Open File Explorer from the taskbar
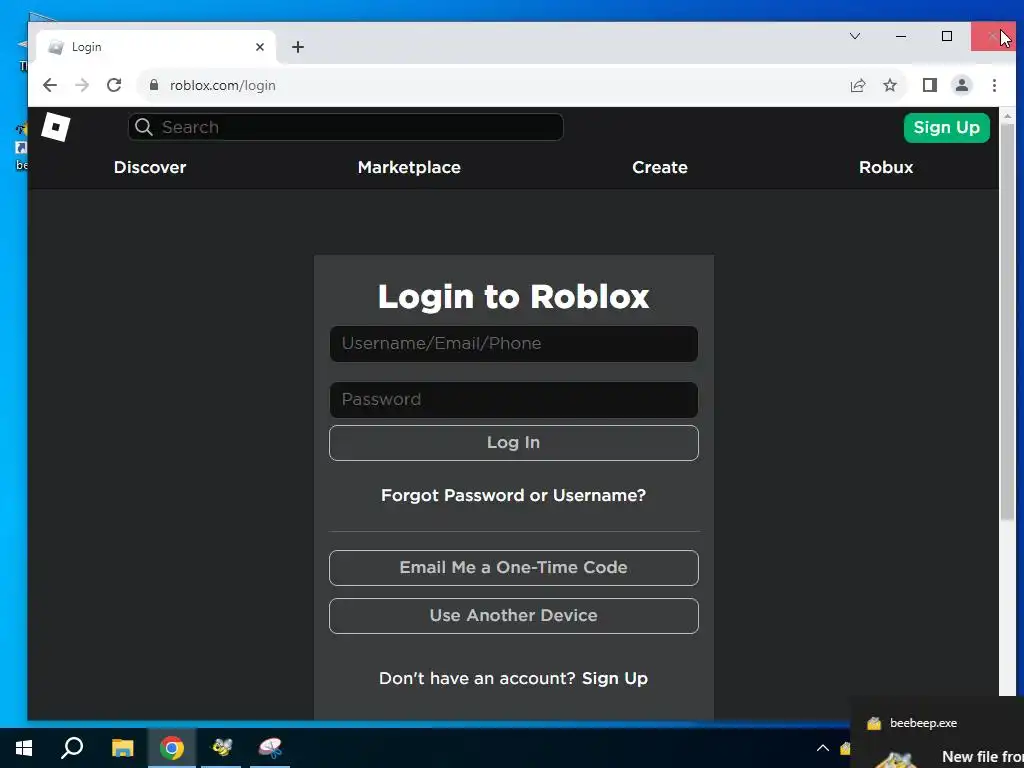The width and height of the screenshot is (1024, 768). tap(122, 748)
